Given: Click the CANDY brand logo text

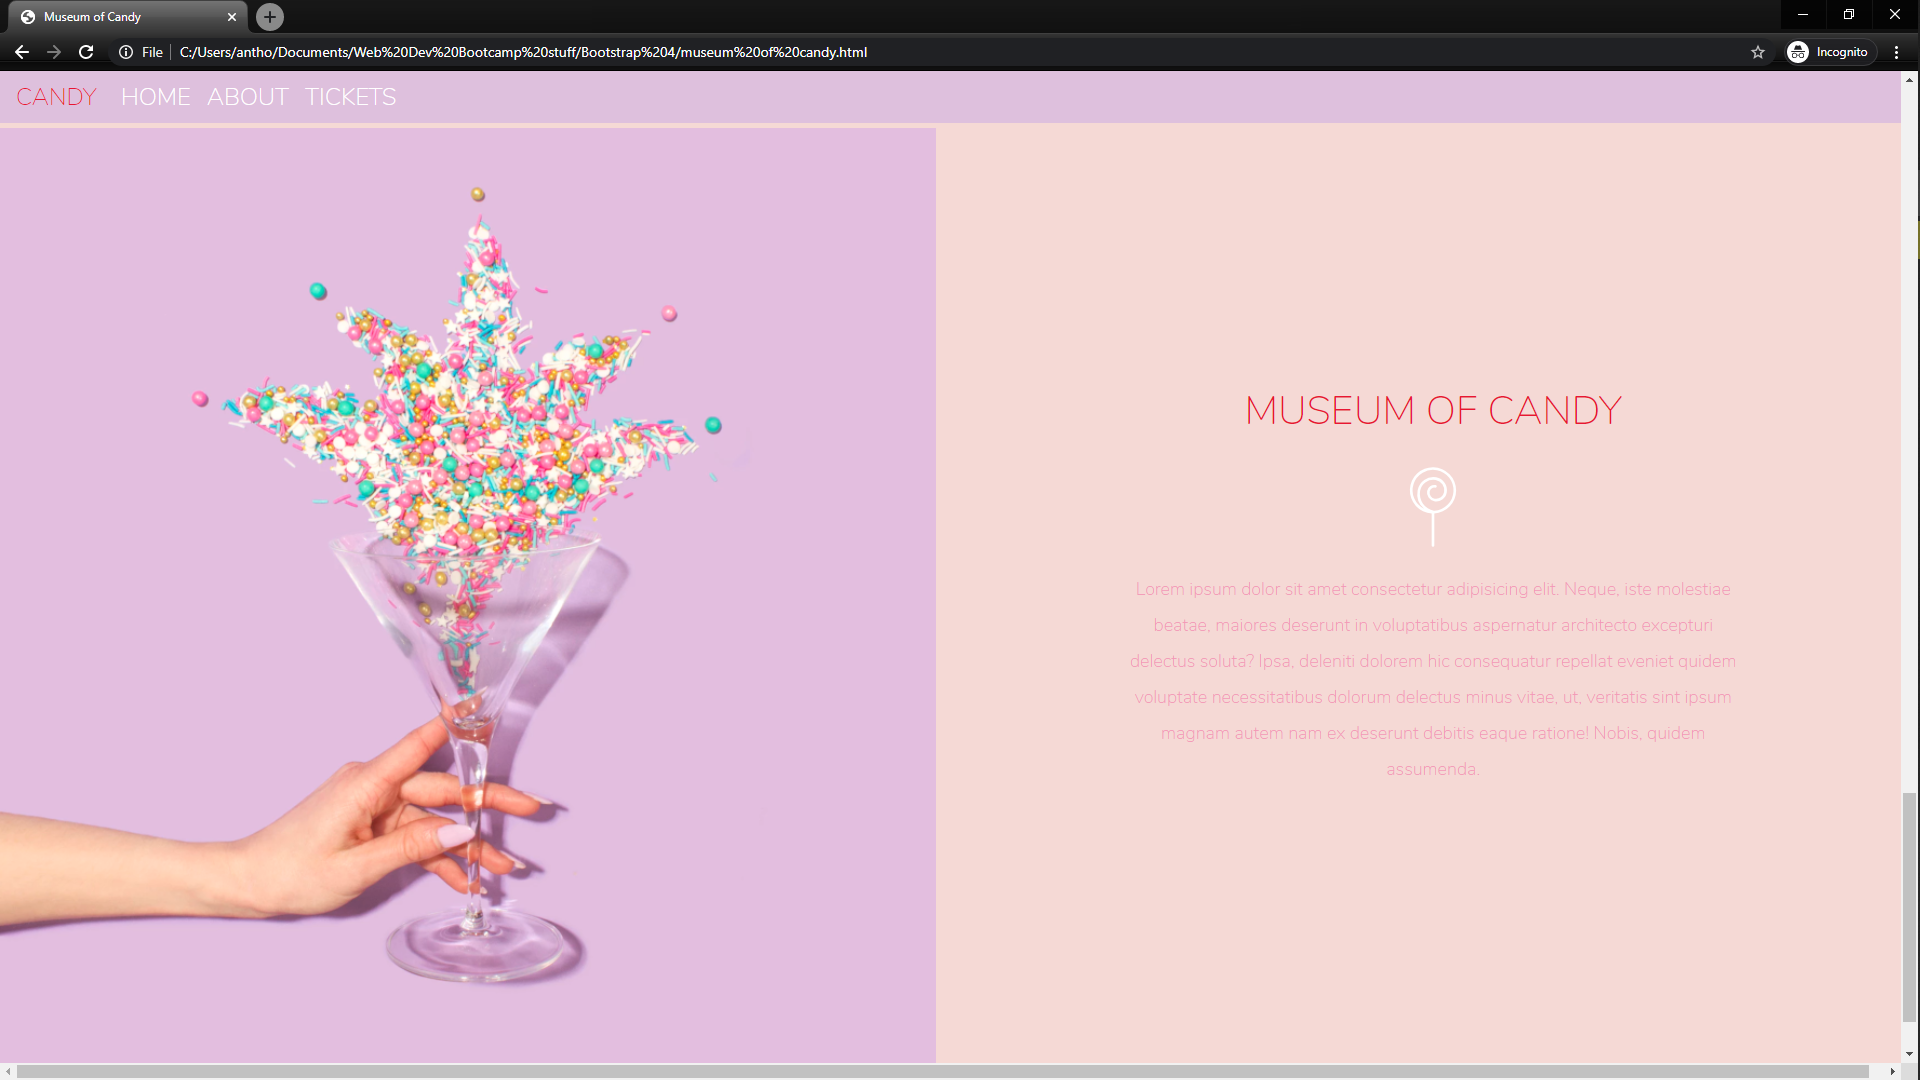Looking at the screenshot, I should (56, 96).
